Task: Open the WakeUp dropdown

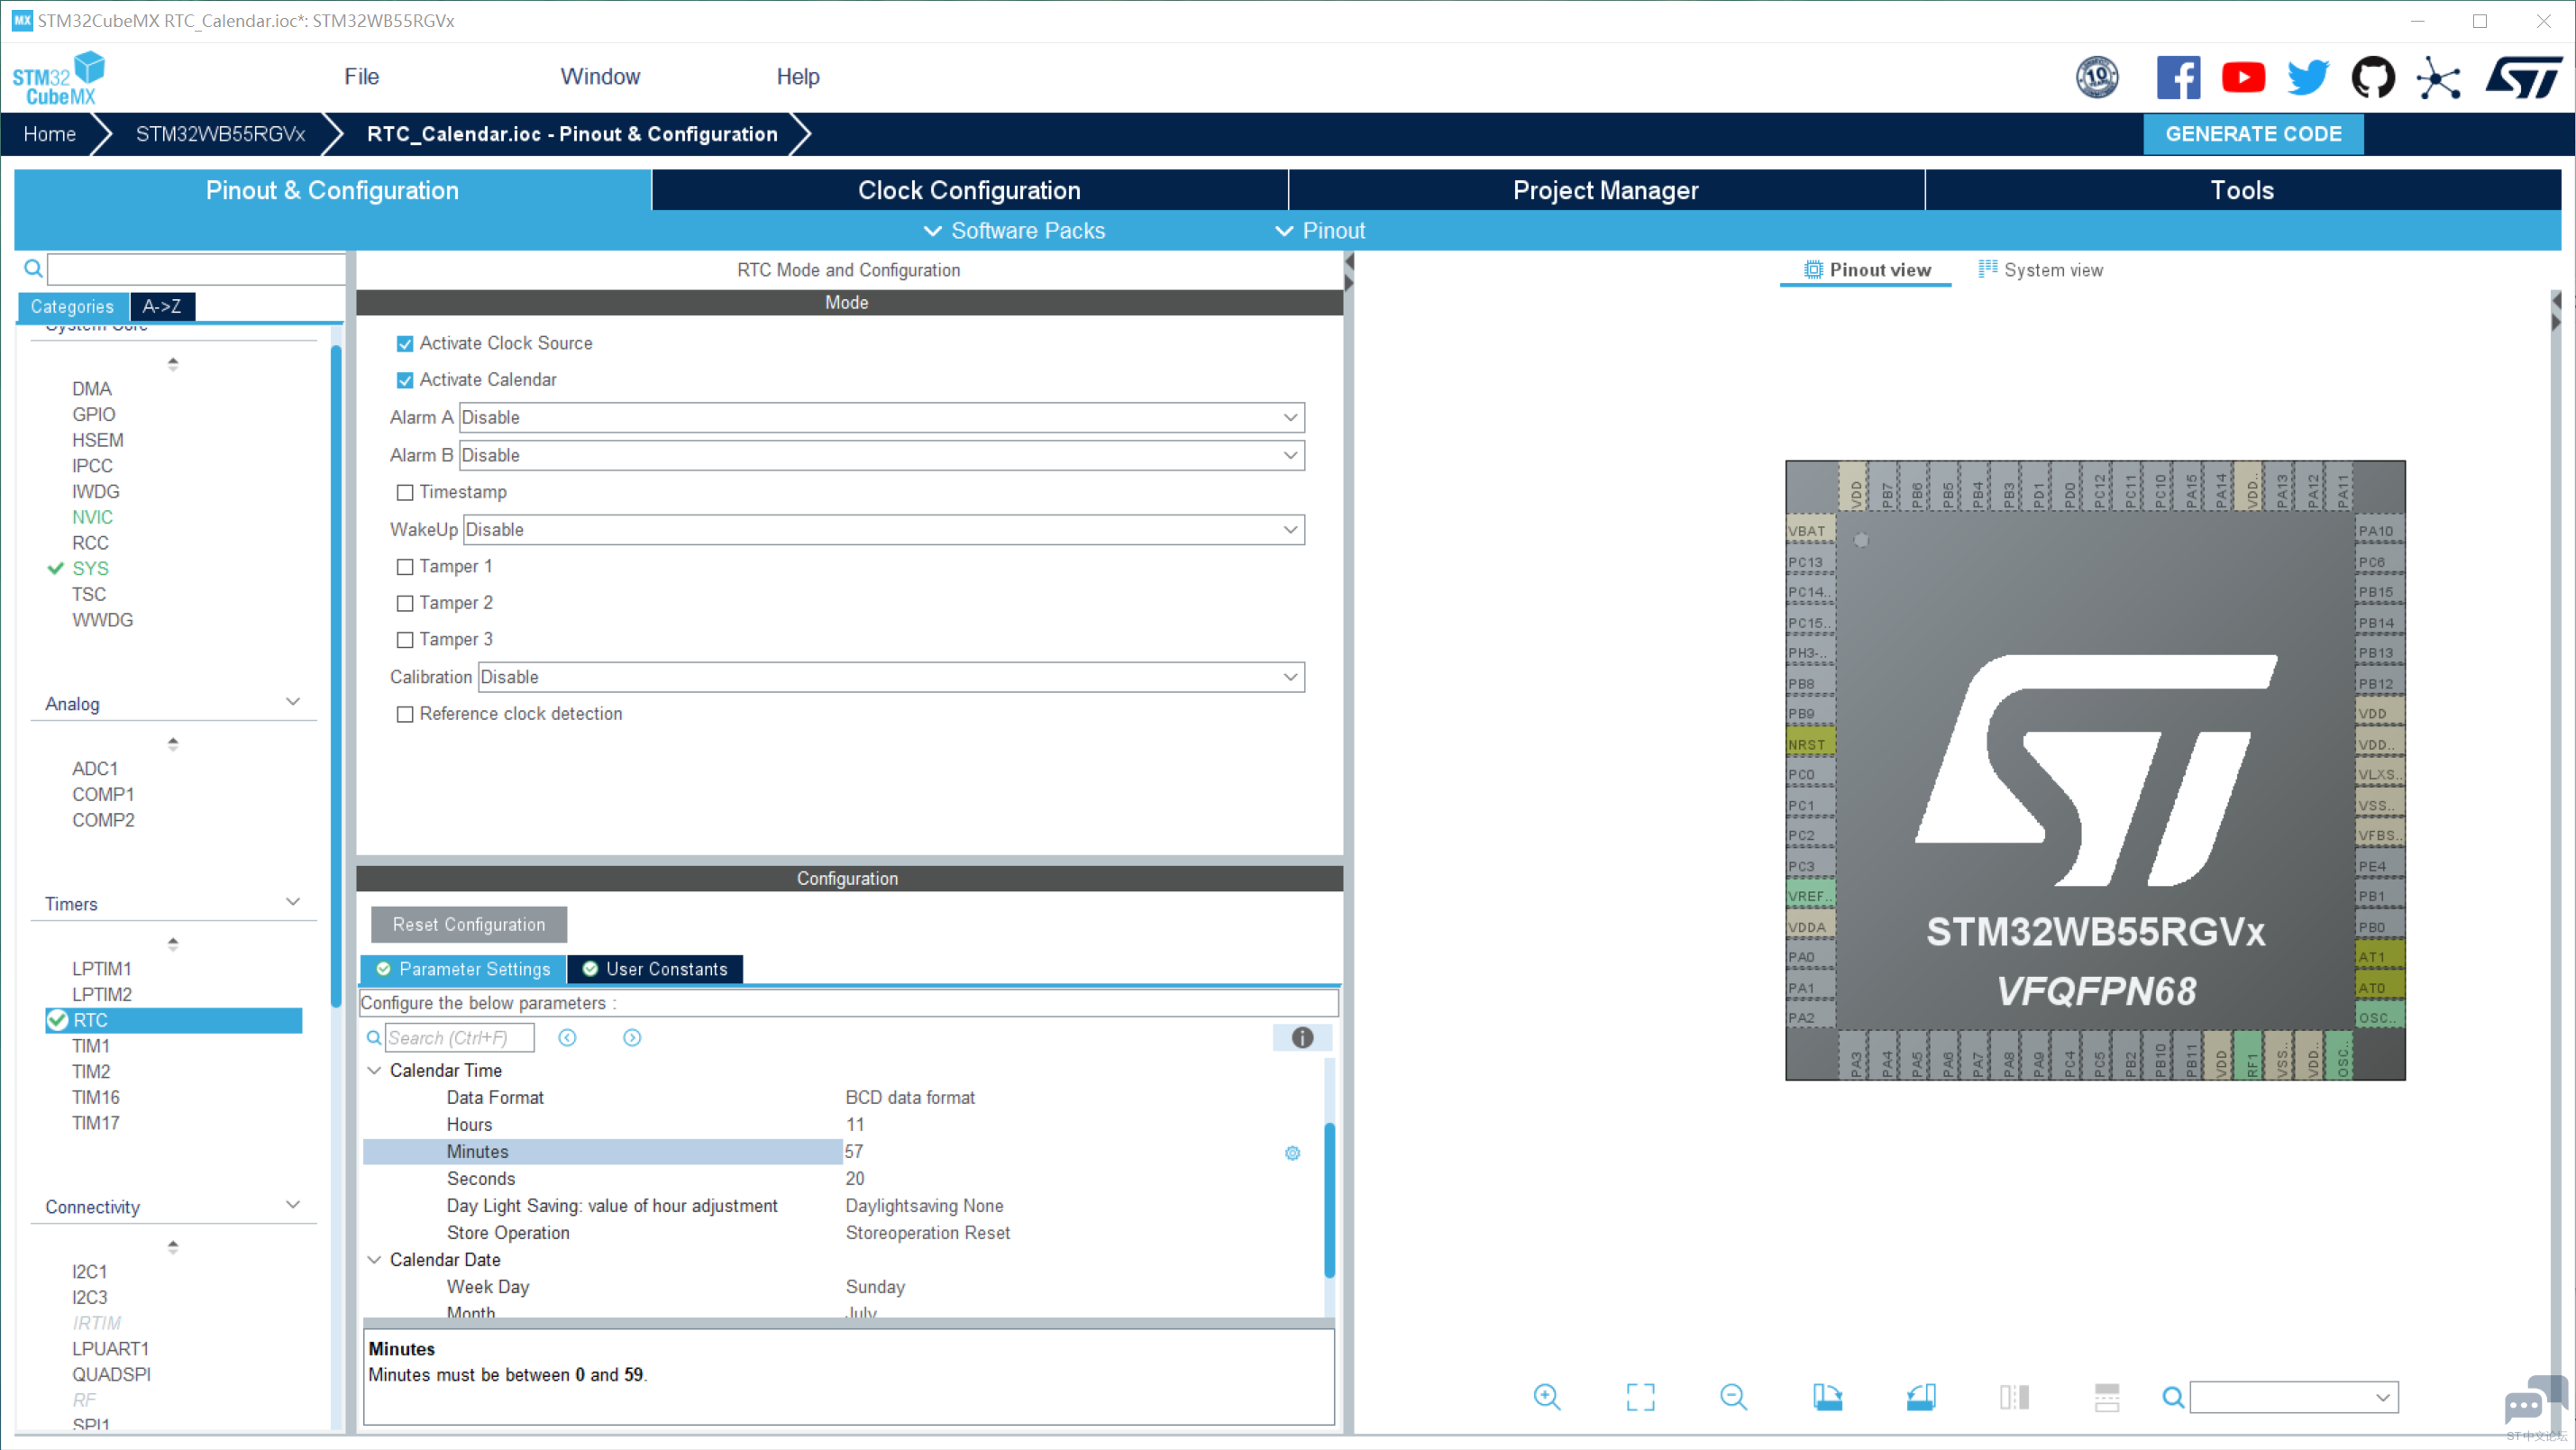Action: [884, 529]
